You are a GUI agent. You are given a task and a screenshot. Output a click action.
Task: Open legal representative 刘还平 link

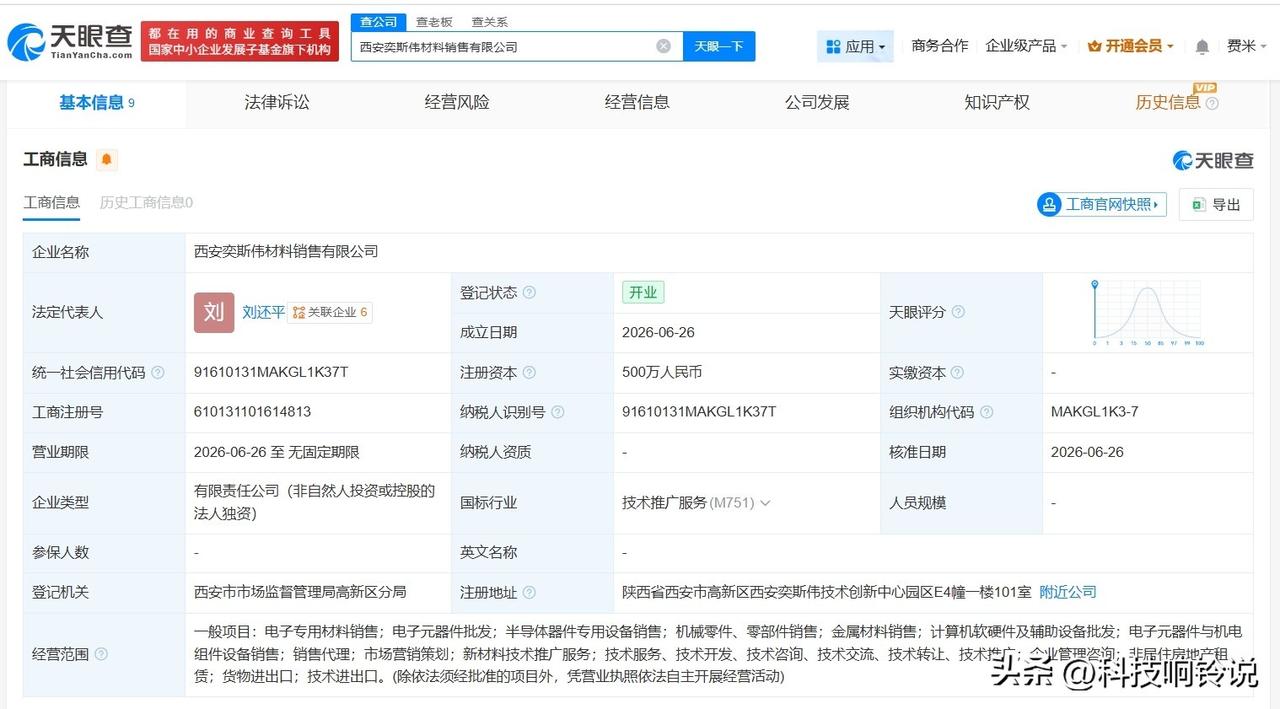(x=263, y=312)
